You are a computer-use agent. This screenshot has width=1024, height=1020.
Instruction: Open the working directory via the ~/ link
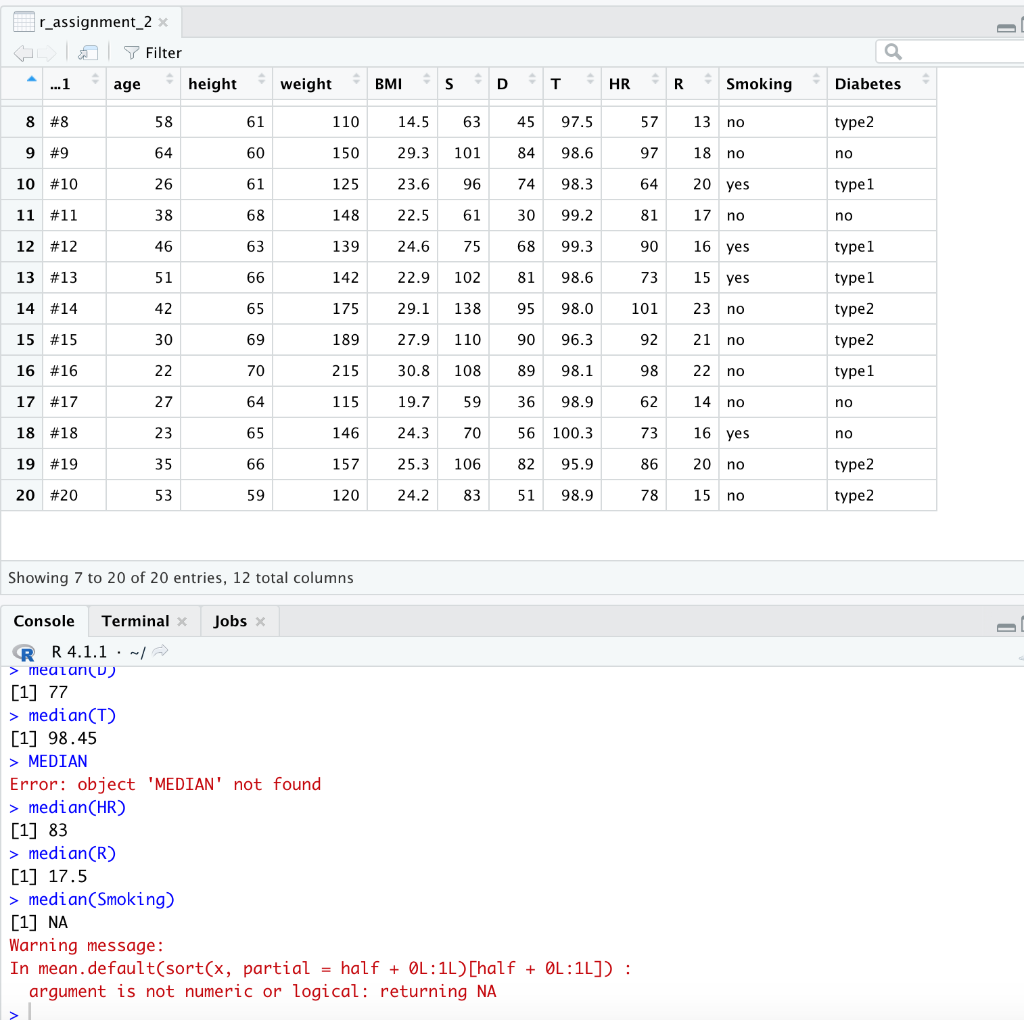(136, 652)
